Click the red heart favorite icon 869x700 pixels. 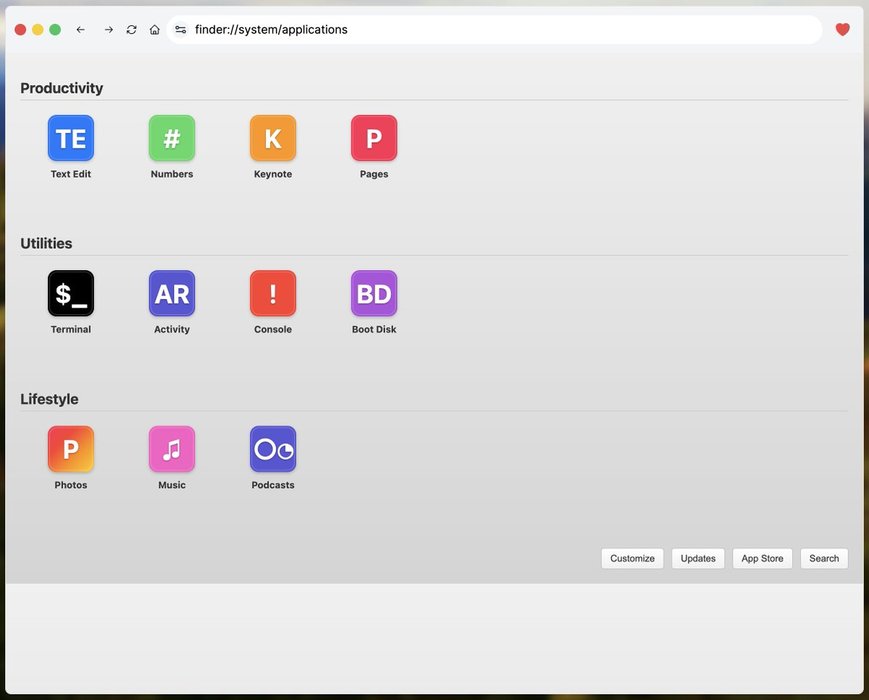(x=842, y=29)
